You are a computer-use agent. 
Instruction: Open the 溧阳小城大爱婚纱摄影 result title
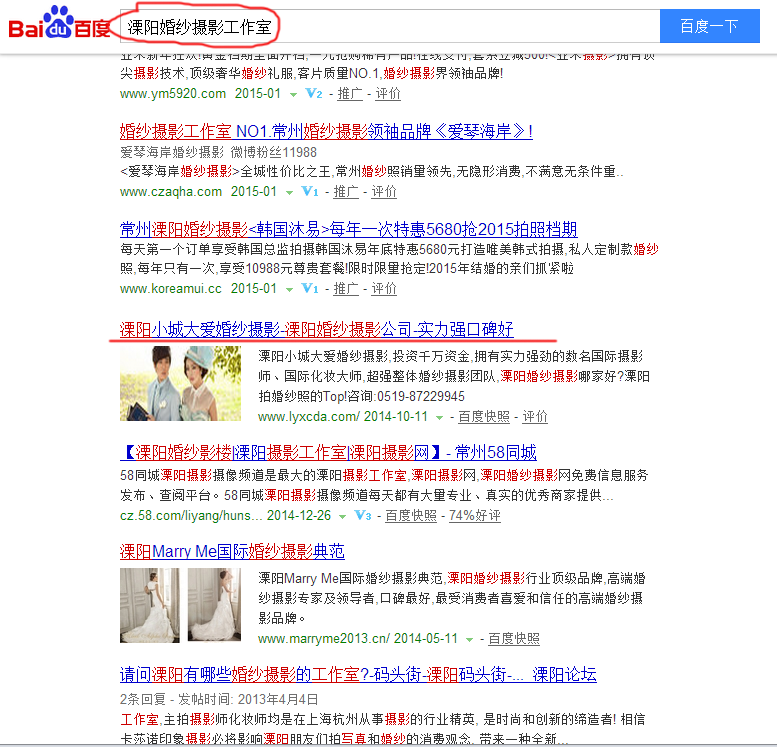[317, 329]
